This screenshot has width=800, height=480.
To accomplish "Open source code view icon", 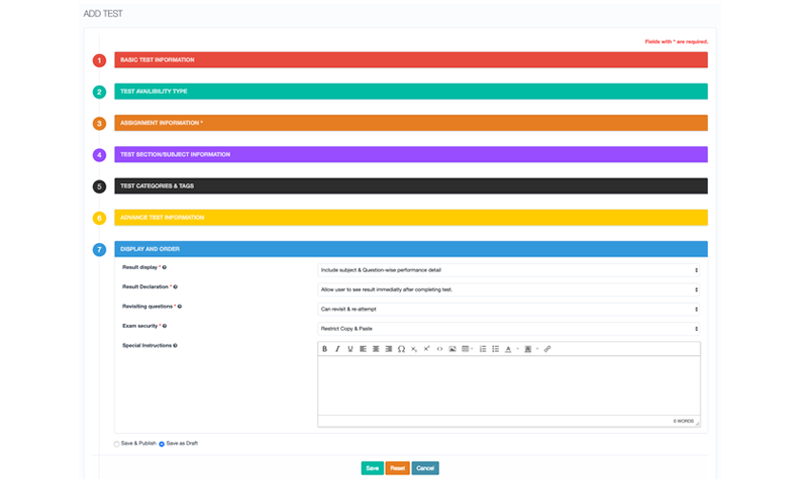I will click(439, 349).
